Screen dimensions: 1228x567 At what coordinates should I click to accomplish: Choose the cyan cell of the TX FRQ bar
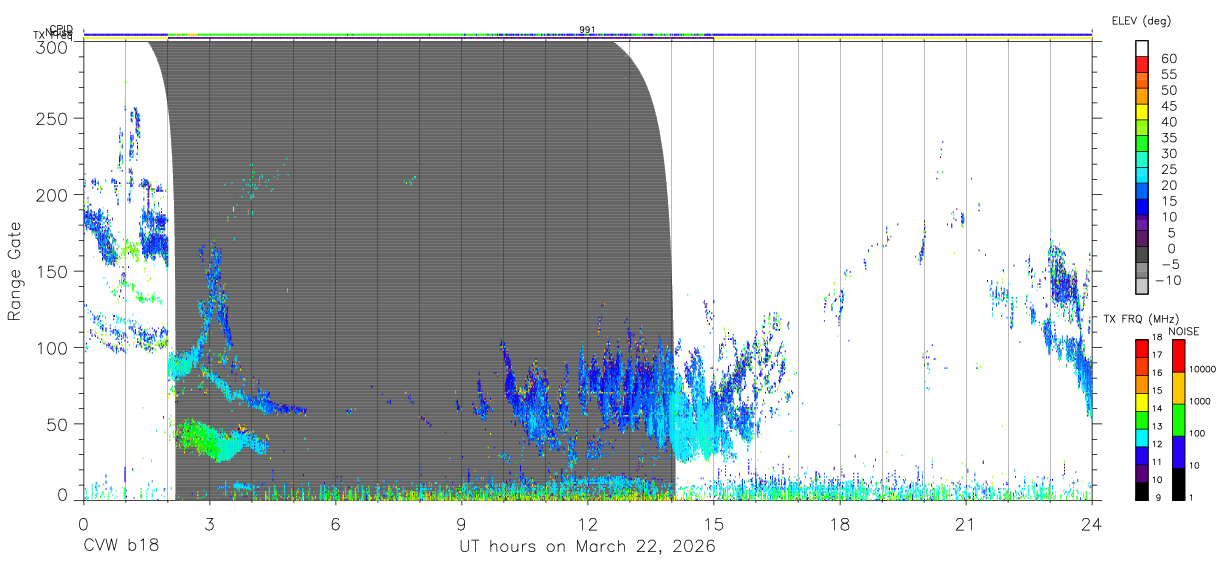1142,436
